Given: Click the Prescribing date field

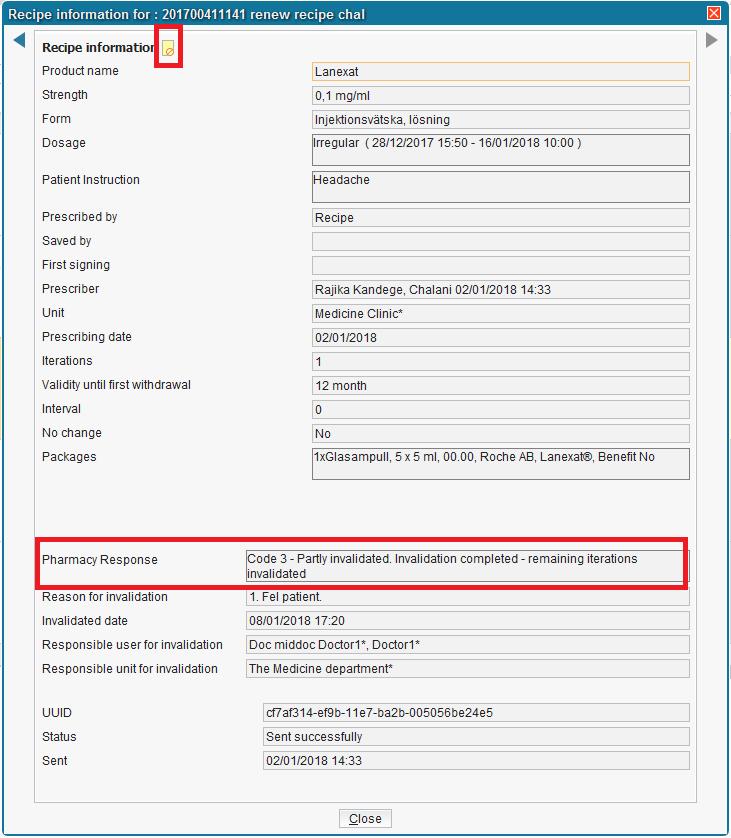Looking at the screenshot, I should [501, 338].
